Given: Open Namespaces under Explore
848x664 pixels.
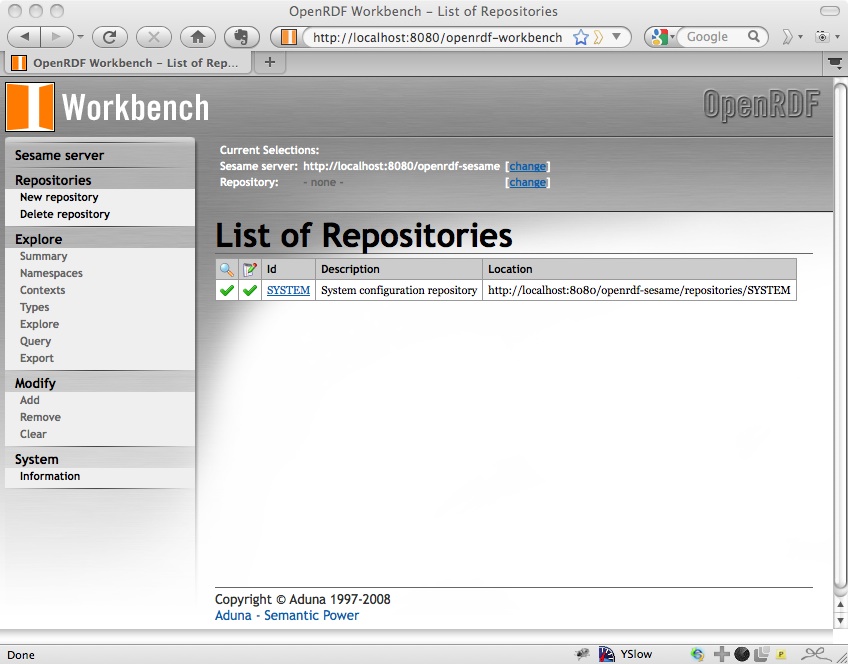Looking at the screenshot, I should pyautogui.click(x=51, y=273).
